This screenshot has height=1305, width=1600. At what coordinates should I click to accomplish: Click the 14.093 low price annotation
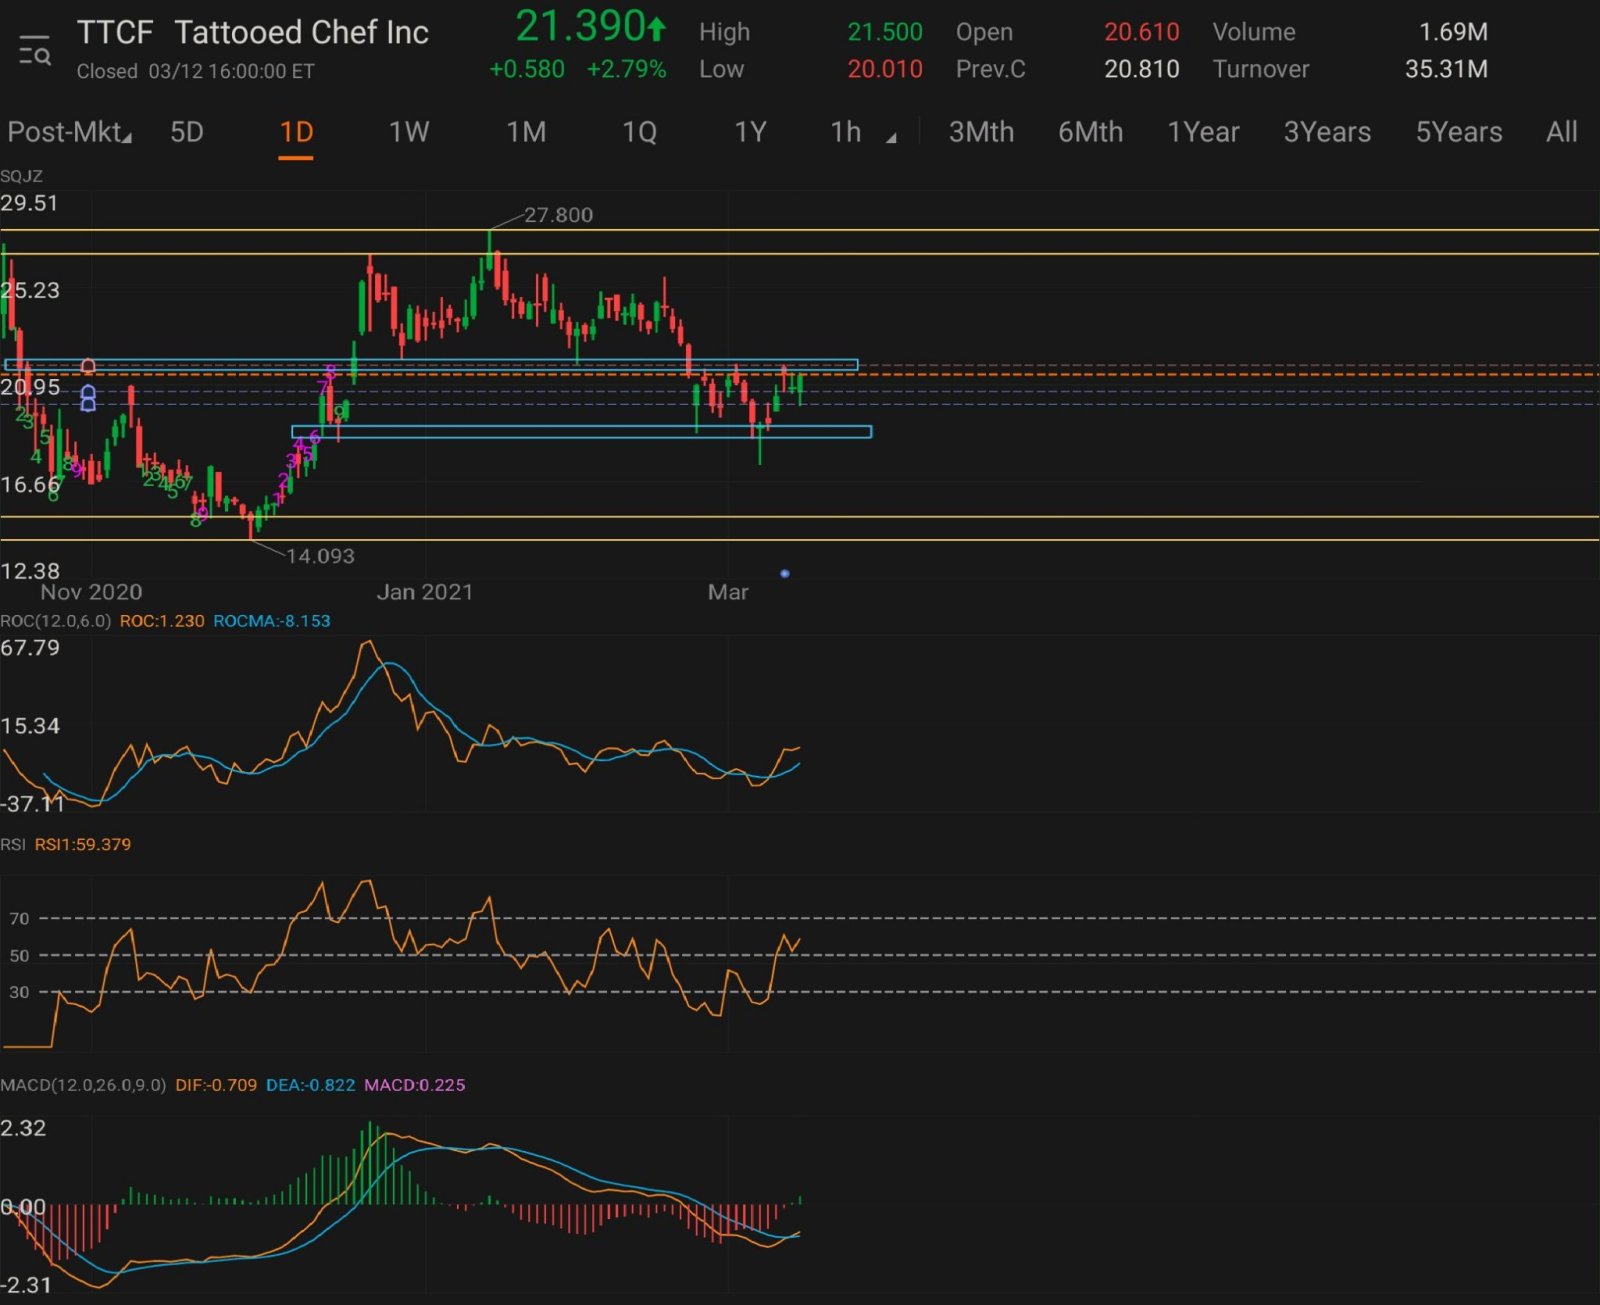pos(320,556)
